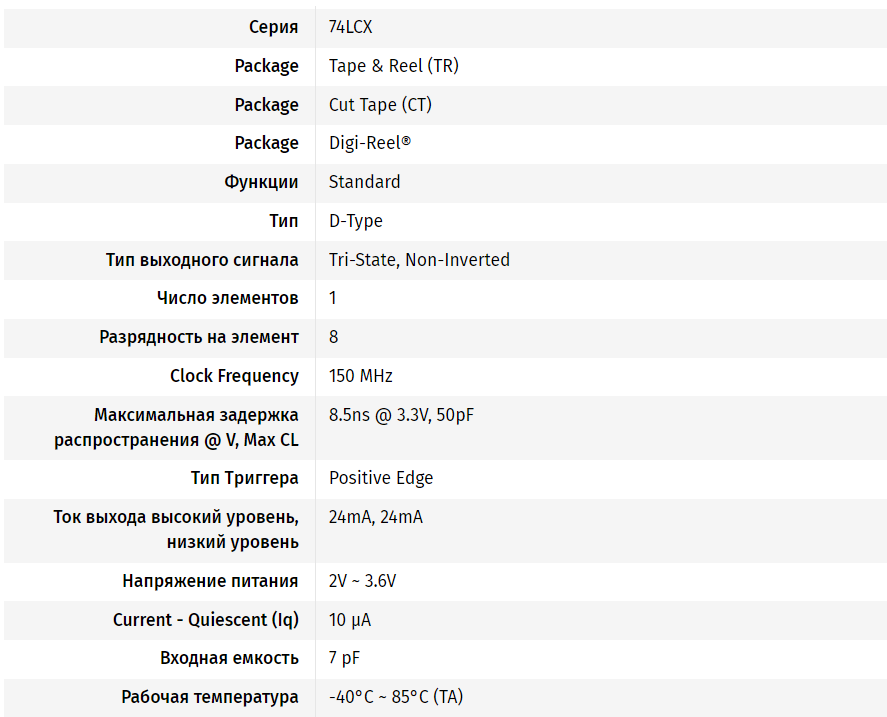Click the Тип выходного сигнала label
The width and height of the screenshot is (887, 717).
click(x=202, y=260)
